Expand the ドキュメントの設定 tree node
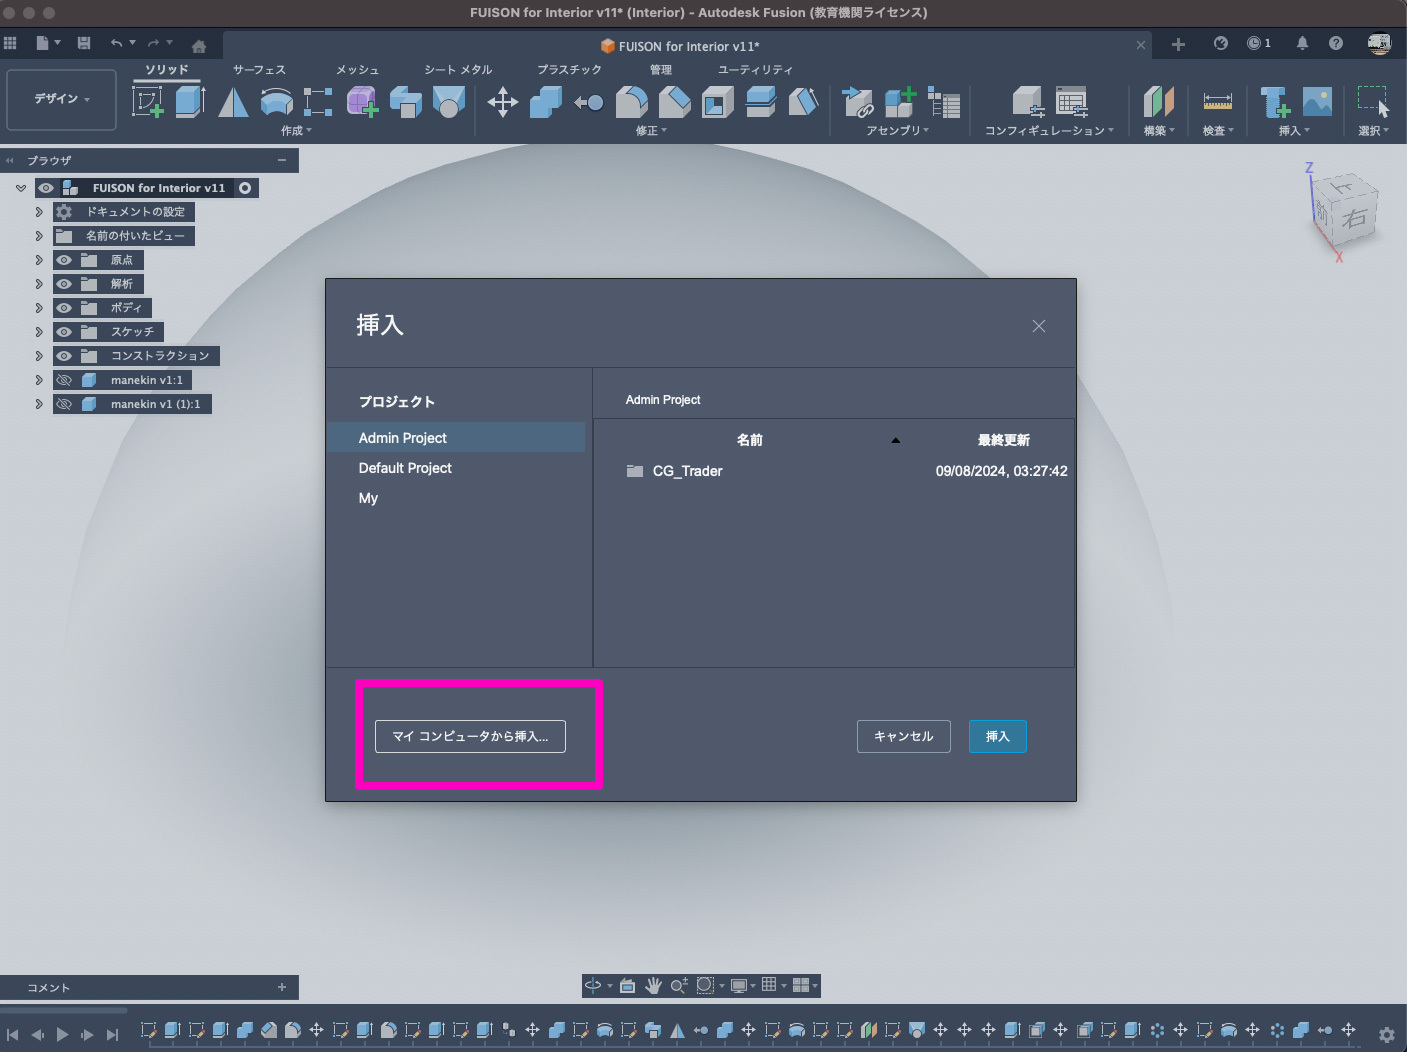 tap(39, 212)
